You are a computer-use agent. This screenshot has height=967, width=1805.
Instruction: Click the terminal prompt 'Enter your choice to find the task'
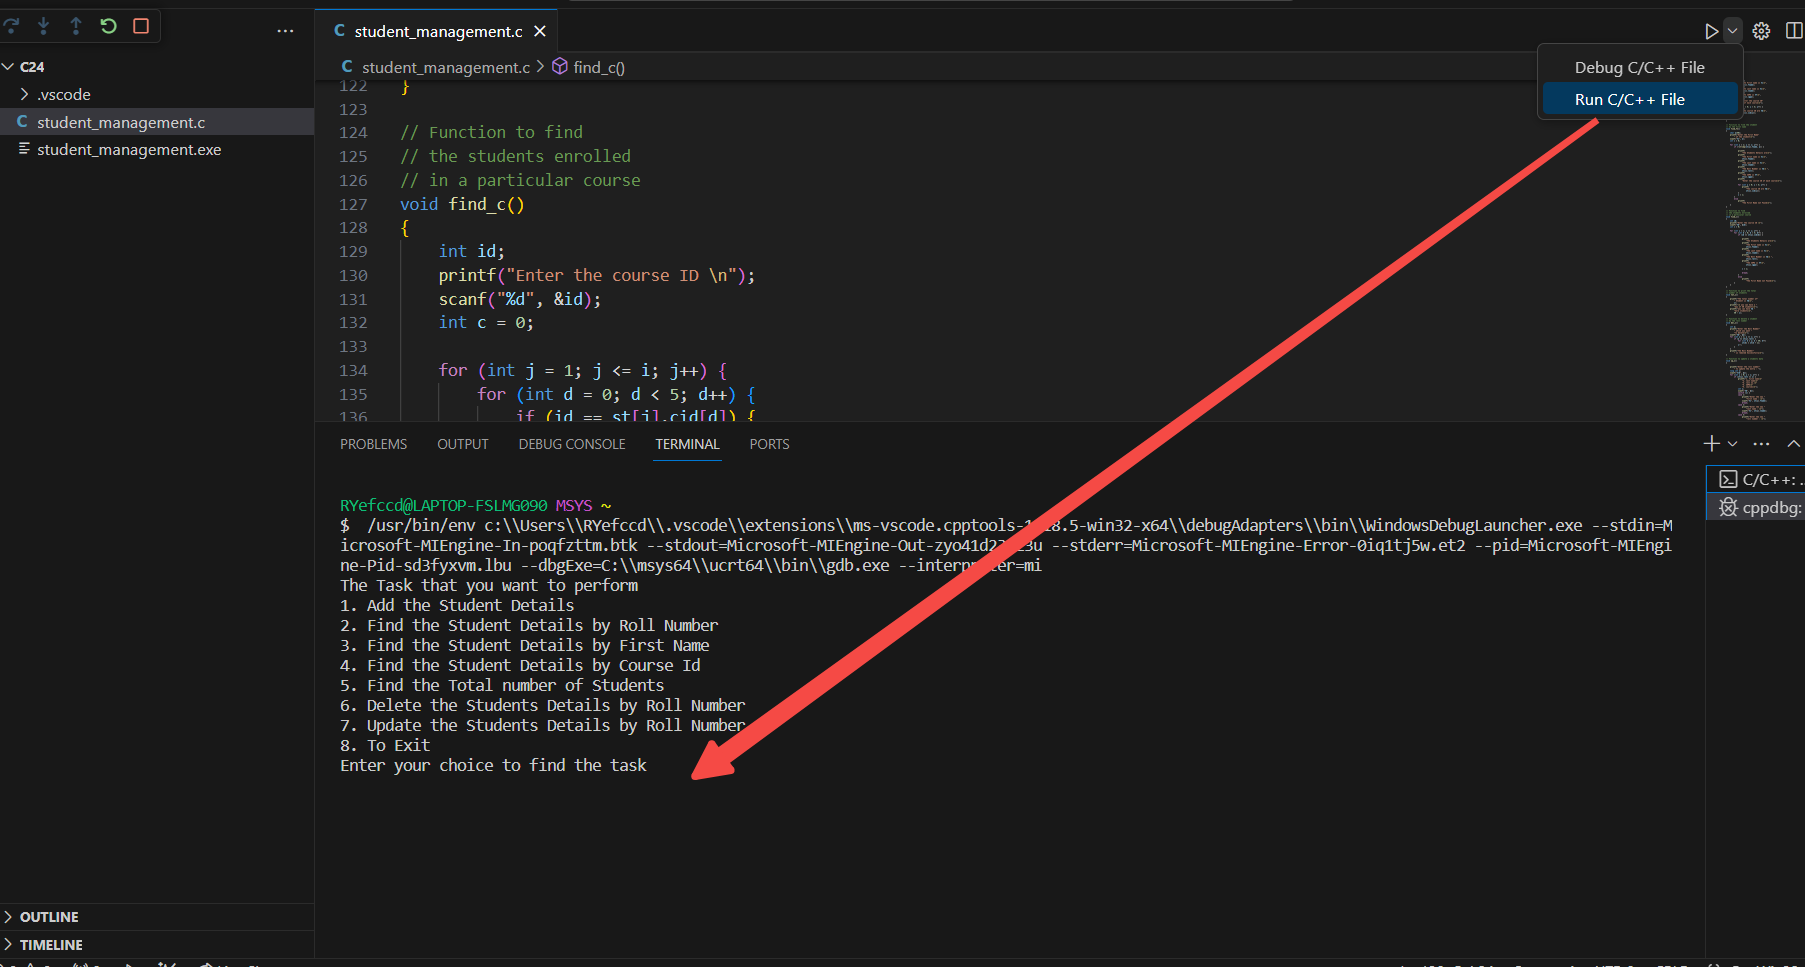point(493,765)
